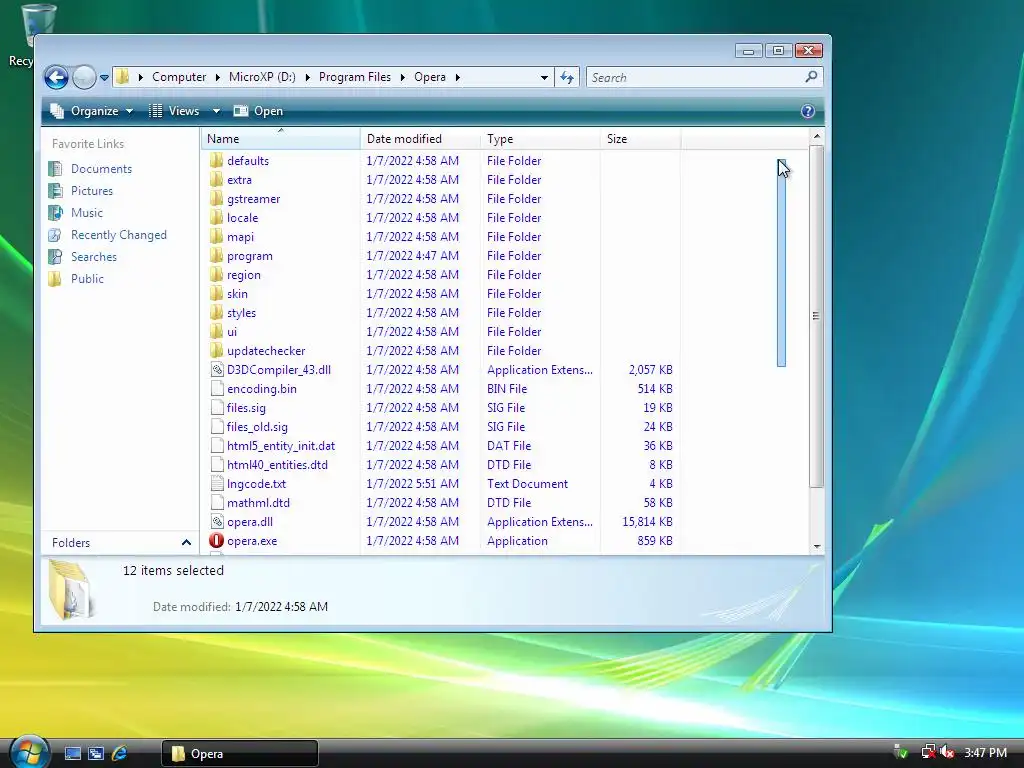Click the MicroXP (D:) breadcrumb segment
The width and height of the screenshot is (1024, 768).
tap(262, 77)
